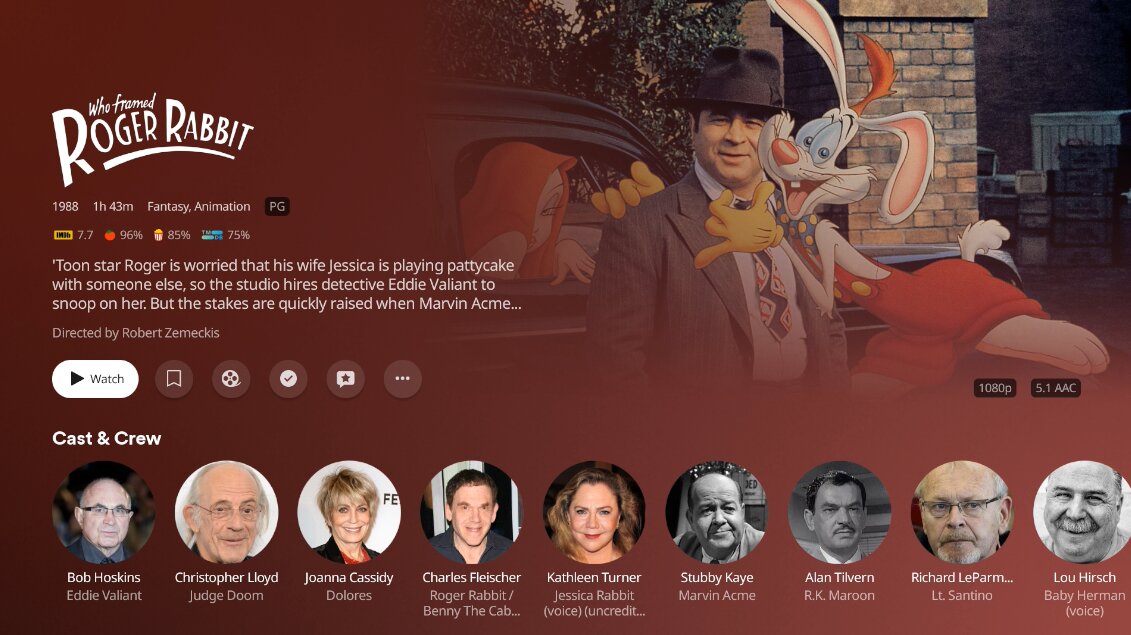Image resolution: width=1131 pixels, height=635 pixels.
Task: Click the popcorn audience 85% score
Action: coord(172,235)
